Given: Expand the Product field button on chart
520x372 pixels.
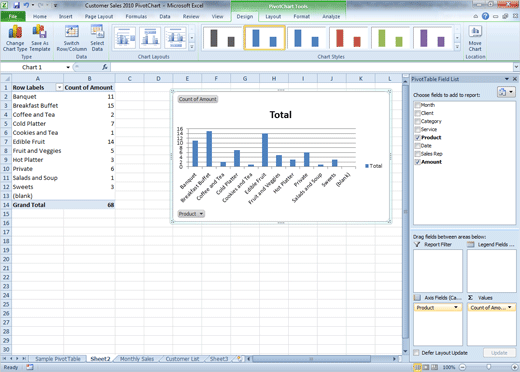Looking at the screenshot, I should [x=191, y=214].
